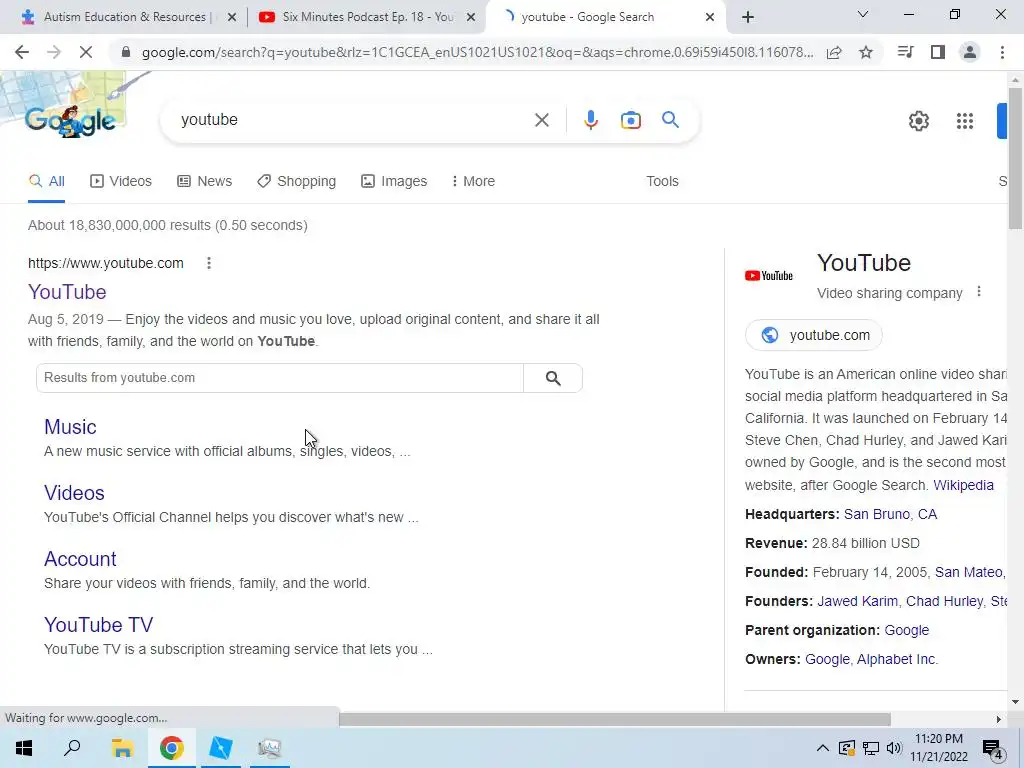The height and width of the screenshot is (768, 1024).
Task: Select the Images filter tab
Action: tap(394, 182)
